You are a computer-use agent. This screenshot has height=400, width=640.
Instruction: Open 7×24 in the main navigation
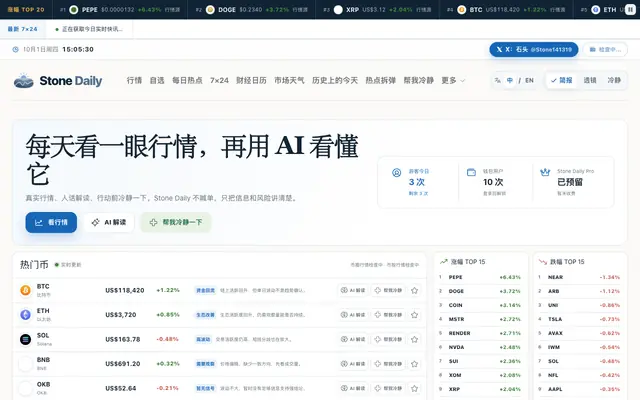pyautogui.click(x=219, y=80)
